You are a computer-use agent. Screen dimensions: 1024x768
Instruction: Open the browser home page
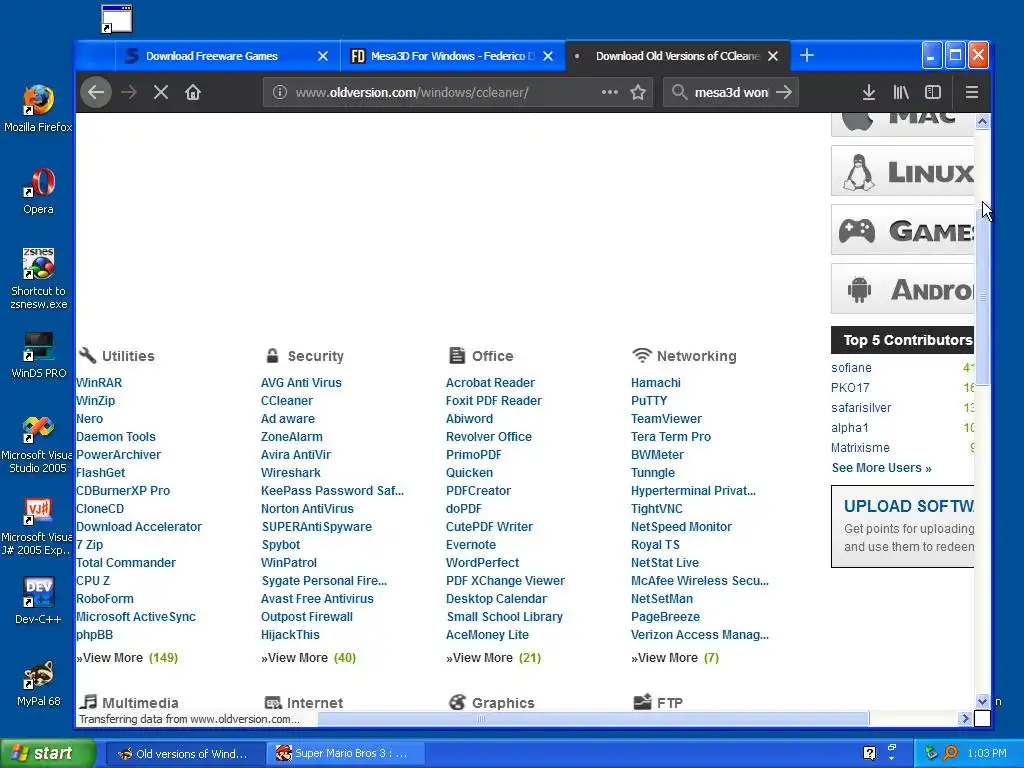(193, 92)
